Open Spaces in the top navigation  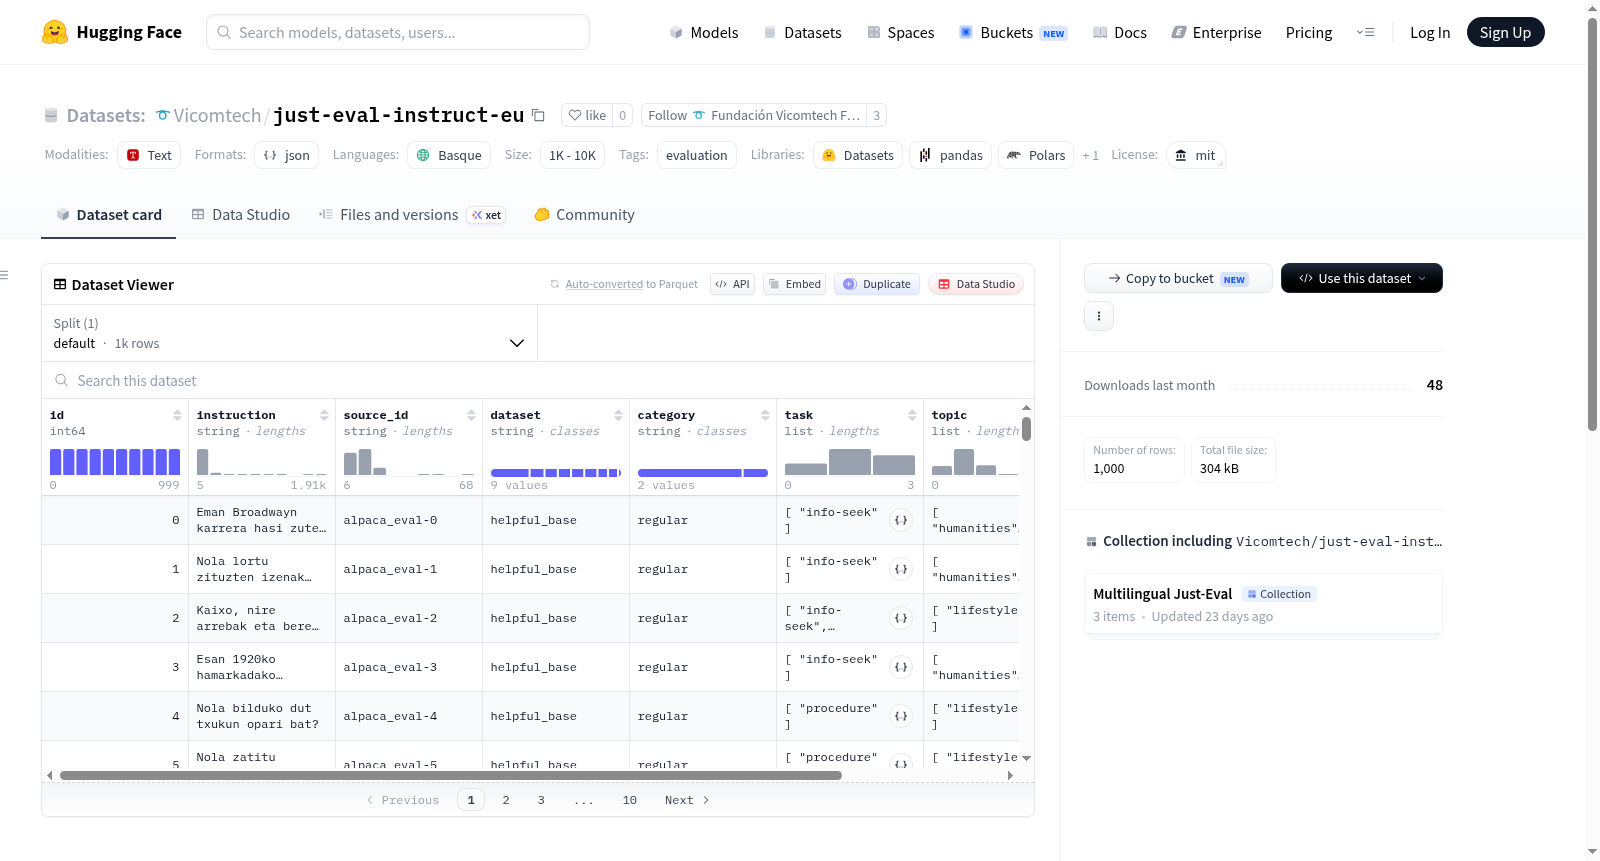[900, 33]
